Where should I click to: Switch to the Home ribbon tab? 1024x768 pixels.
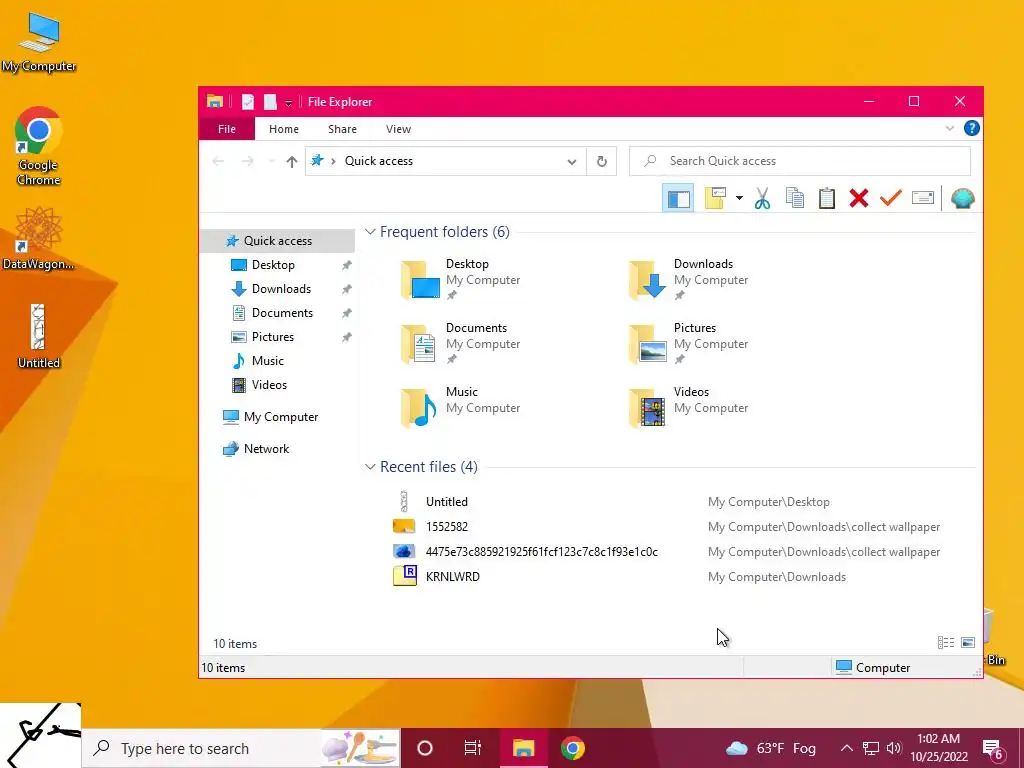(283, 129)
